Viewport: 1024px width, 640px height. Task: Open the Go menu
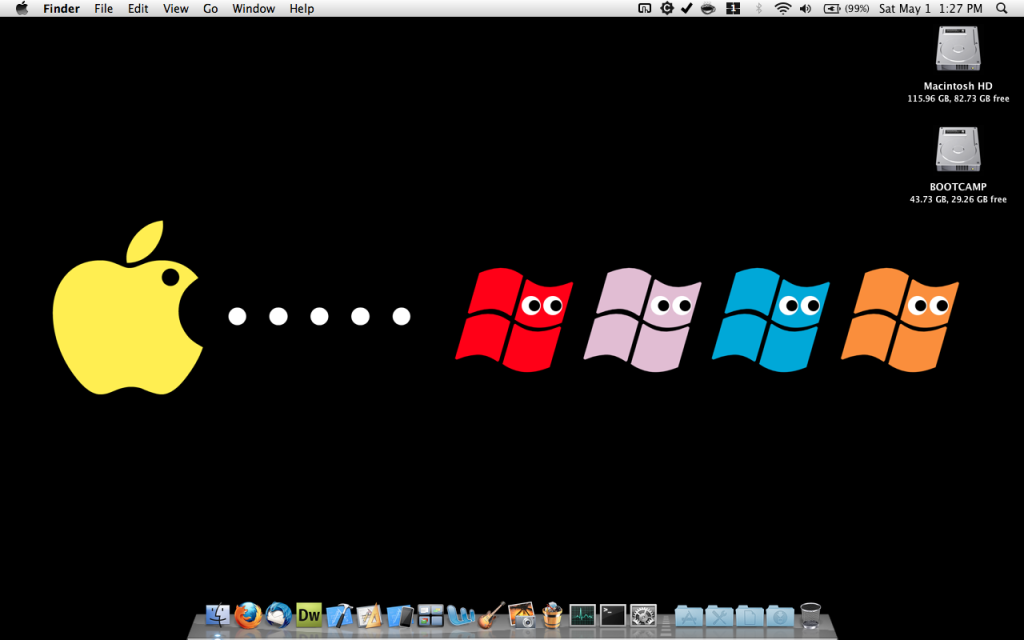(210, 8)
